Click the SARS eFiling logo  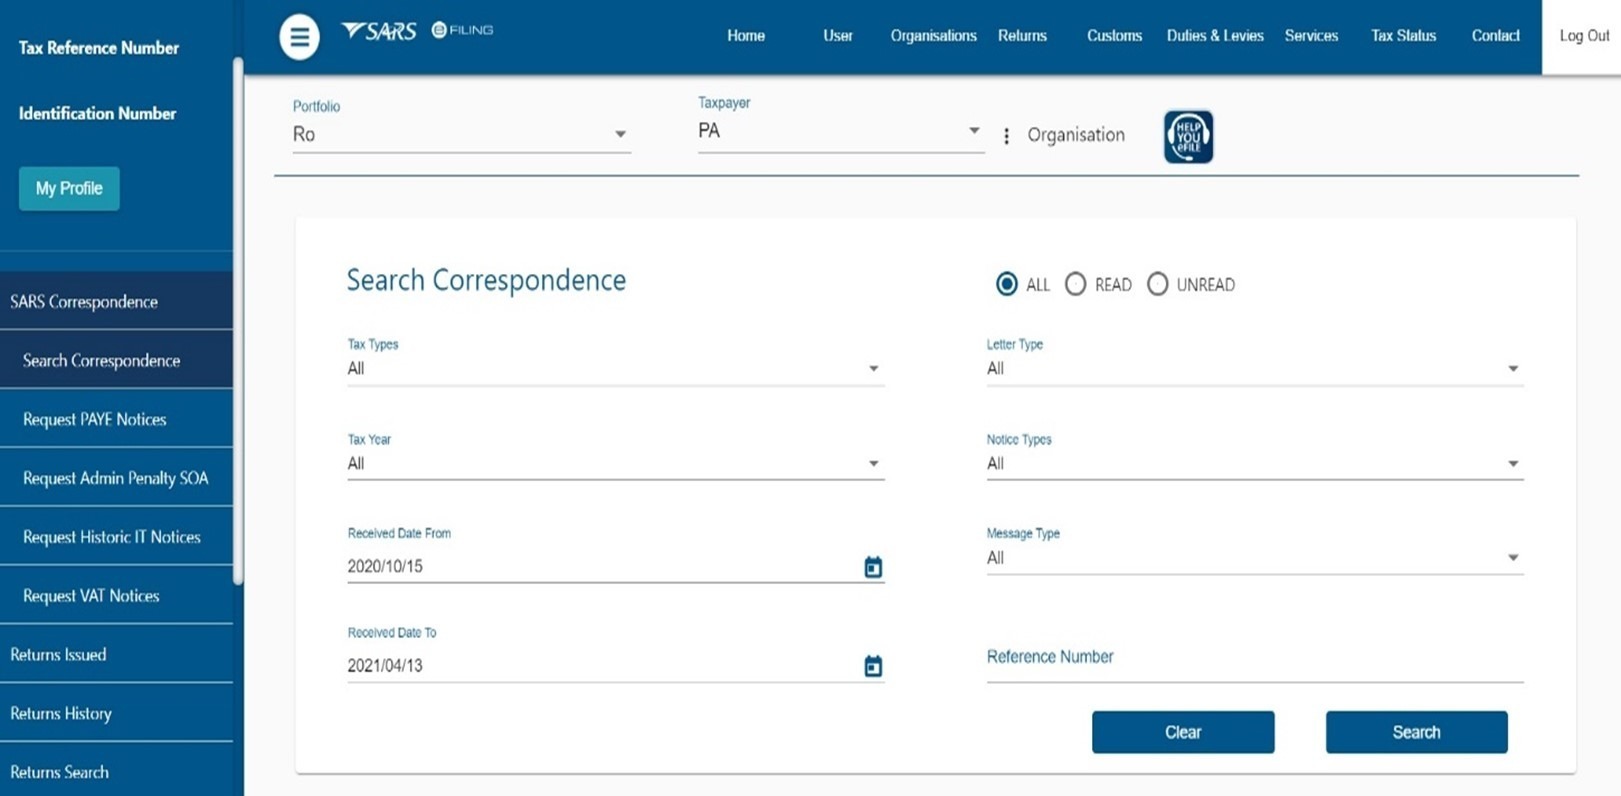417,31
